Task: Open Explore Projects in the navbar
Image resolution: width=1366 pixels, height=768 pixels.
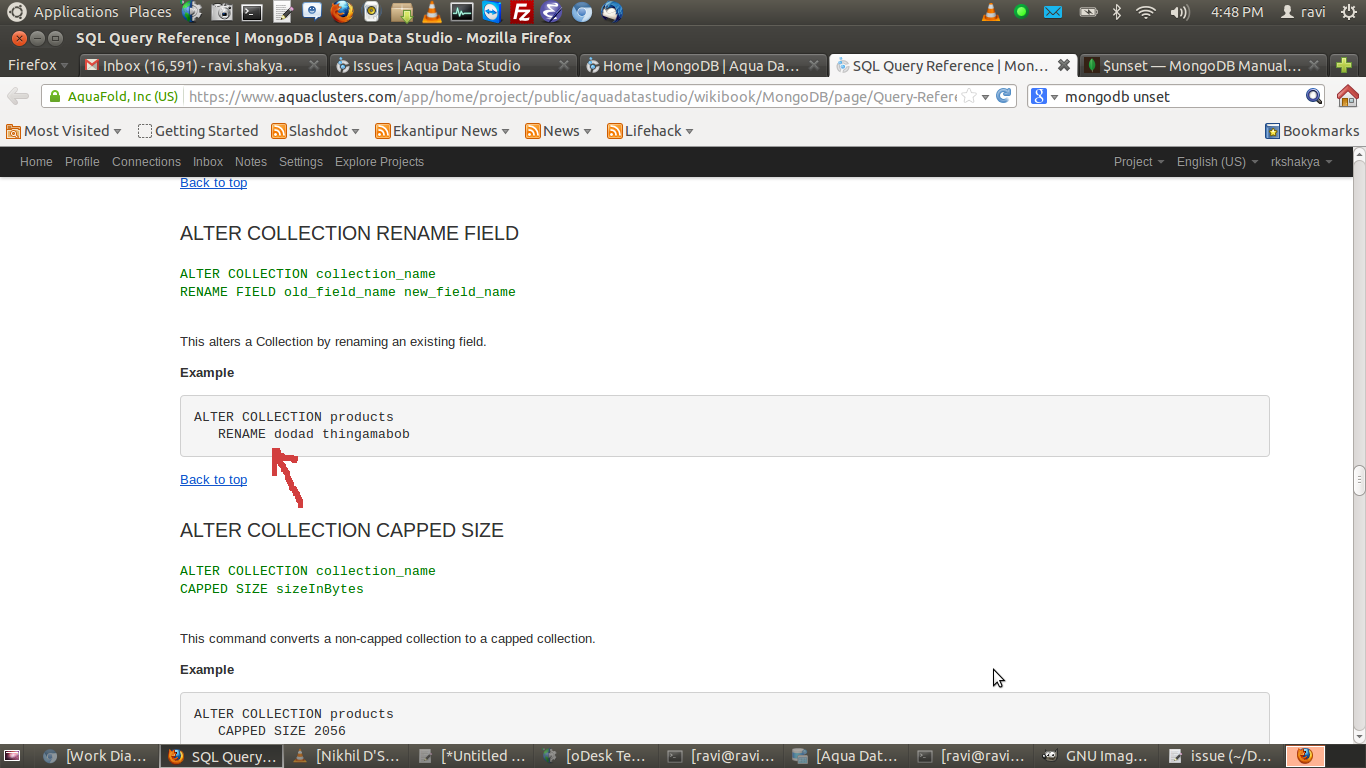Action: 379,162
